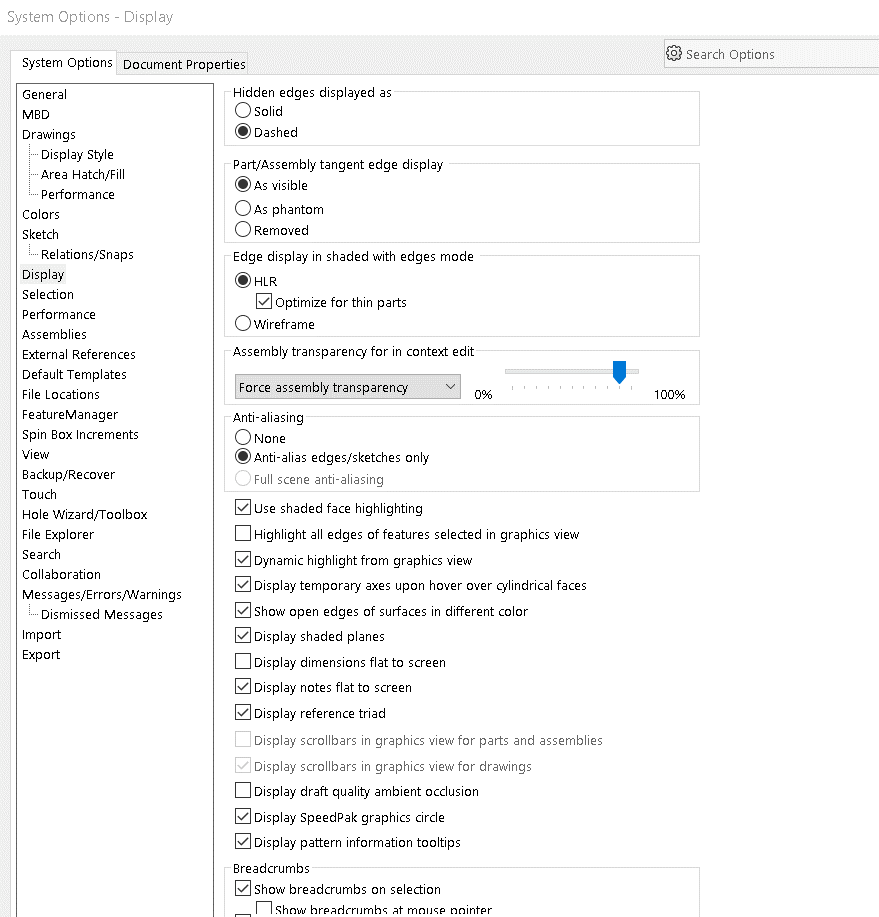The image size is (879, 917).
Task: Open the Colors options category
Action: pos(41,214)
